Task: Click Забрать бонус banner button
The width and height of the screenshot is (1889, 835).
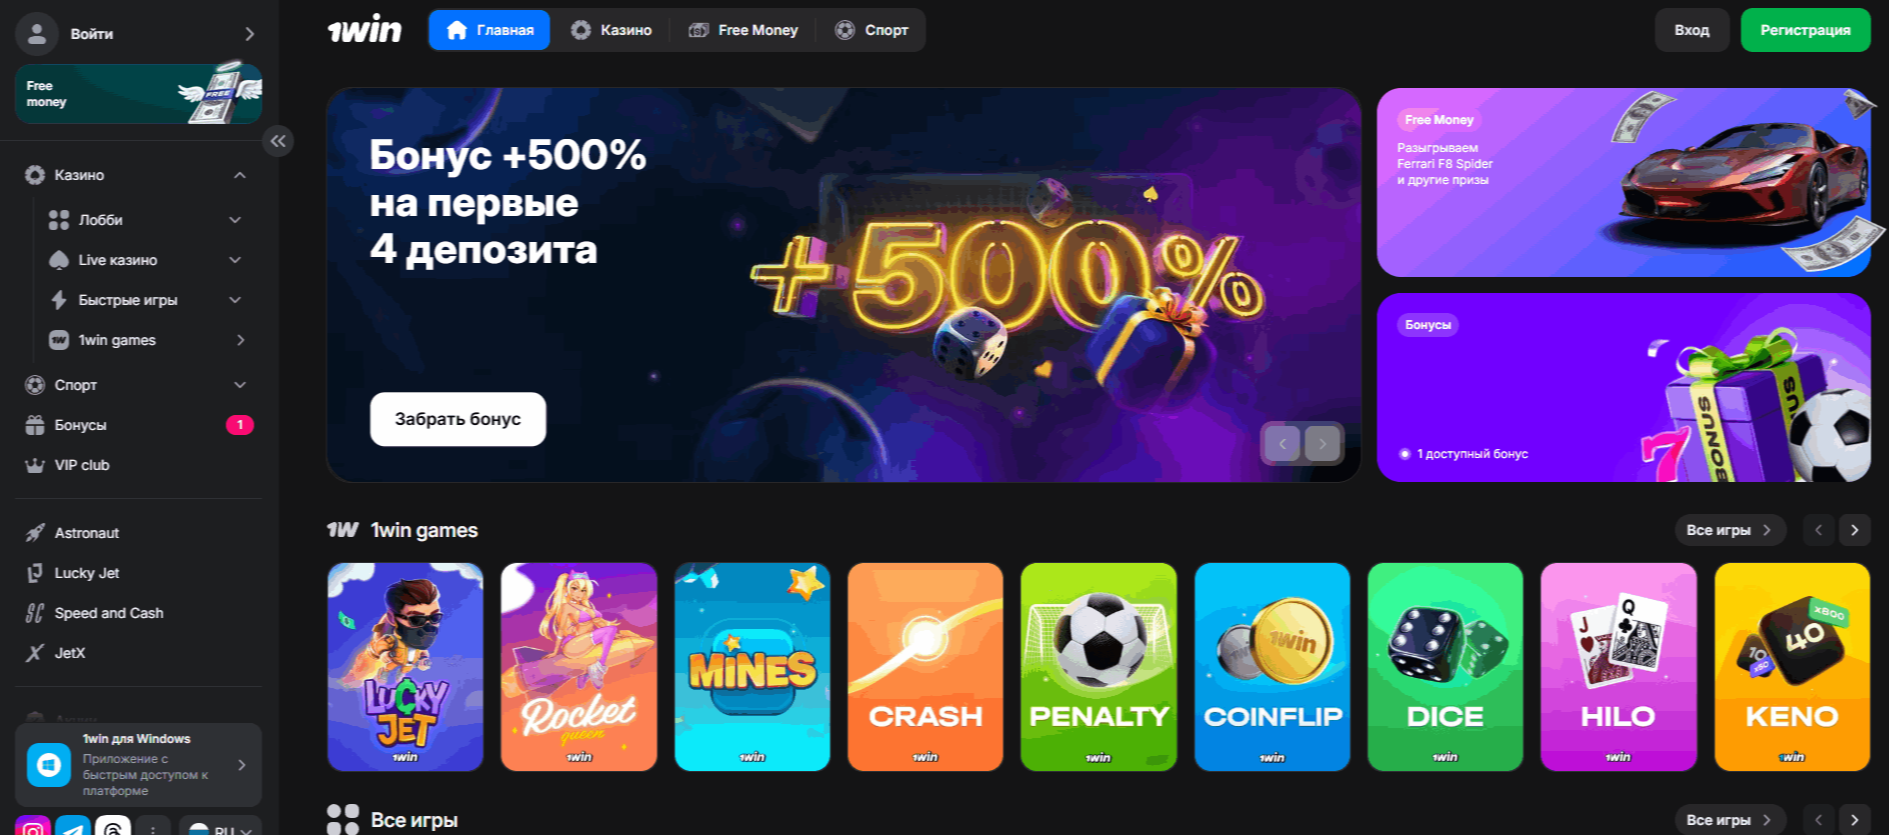Action: [x=458, y=419]
